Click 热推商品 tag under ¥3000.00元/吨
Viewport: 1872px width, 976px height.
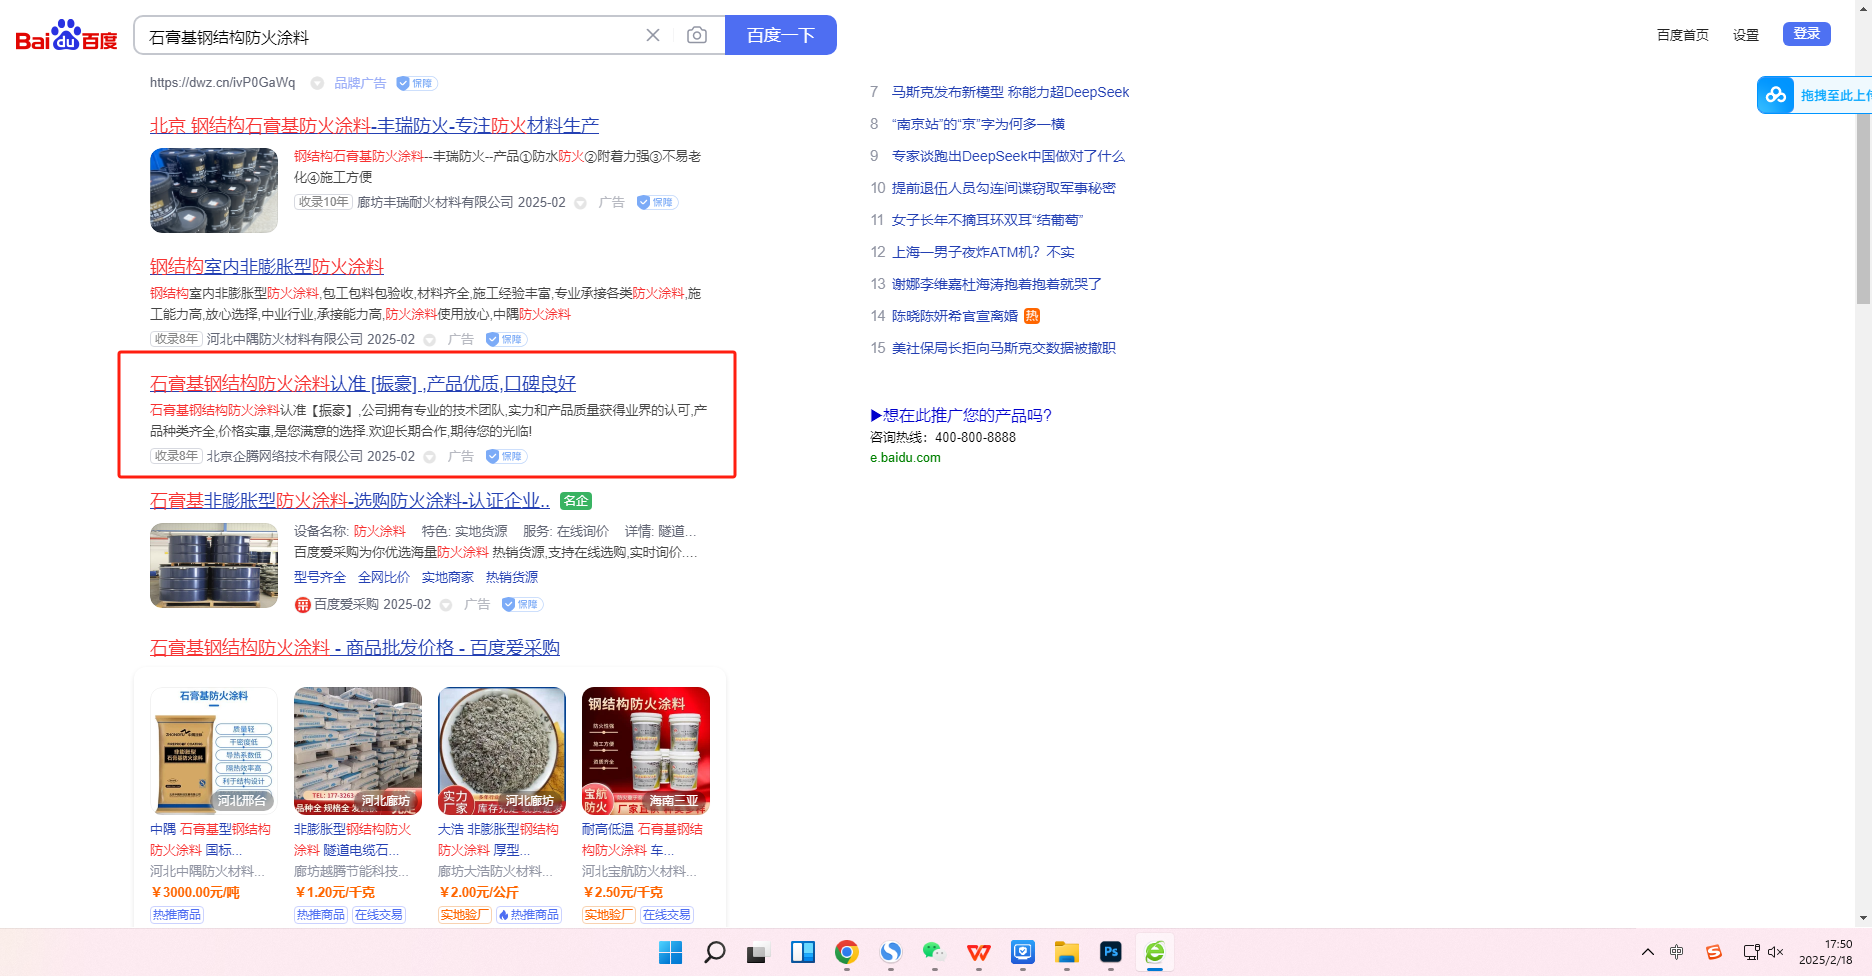177,915
